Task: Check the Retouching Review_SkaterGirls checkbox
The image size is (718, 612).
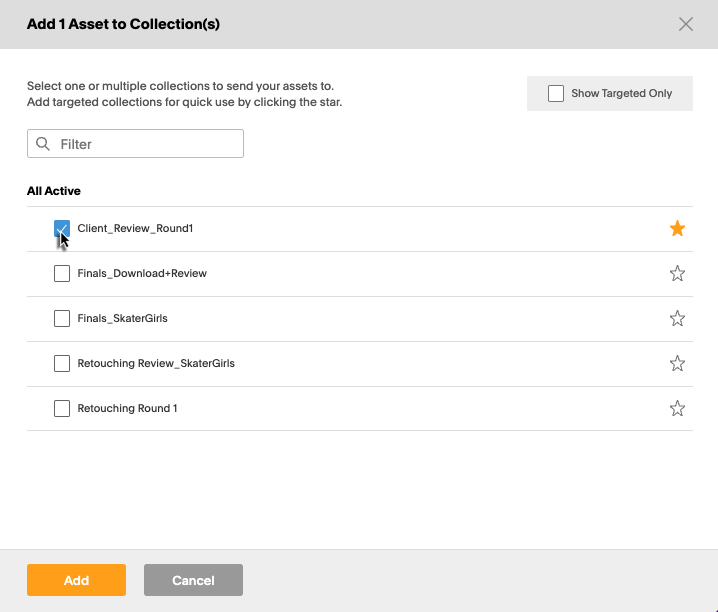Action: click(x=62, y=363)
